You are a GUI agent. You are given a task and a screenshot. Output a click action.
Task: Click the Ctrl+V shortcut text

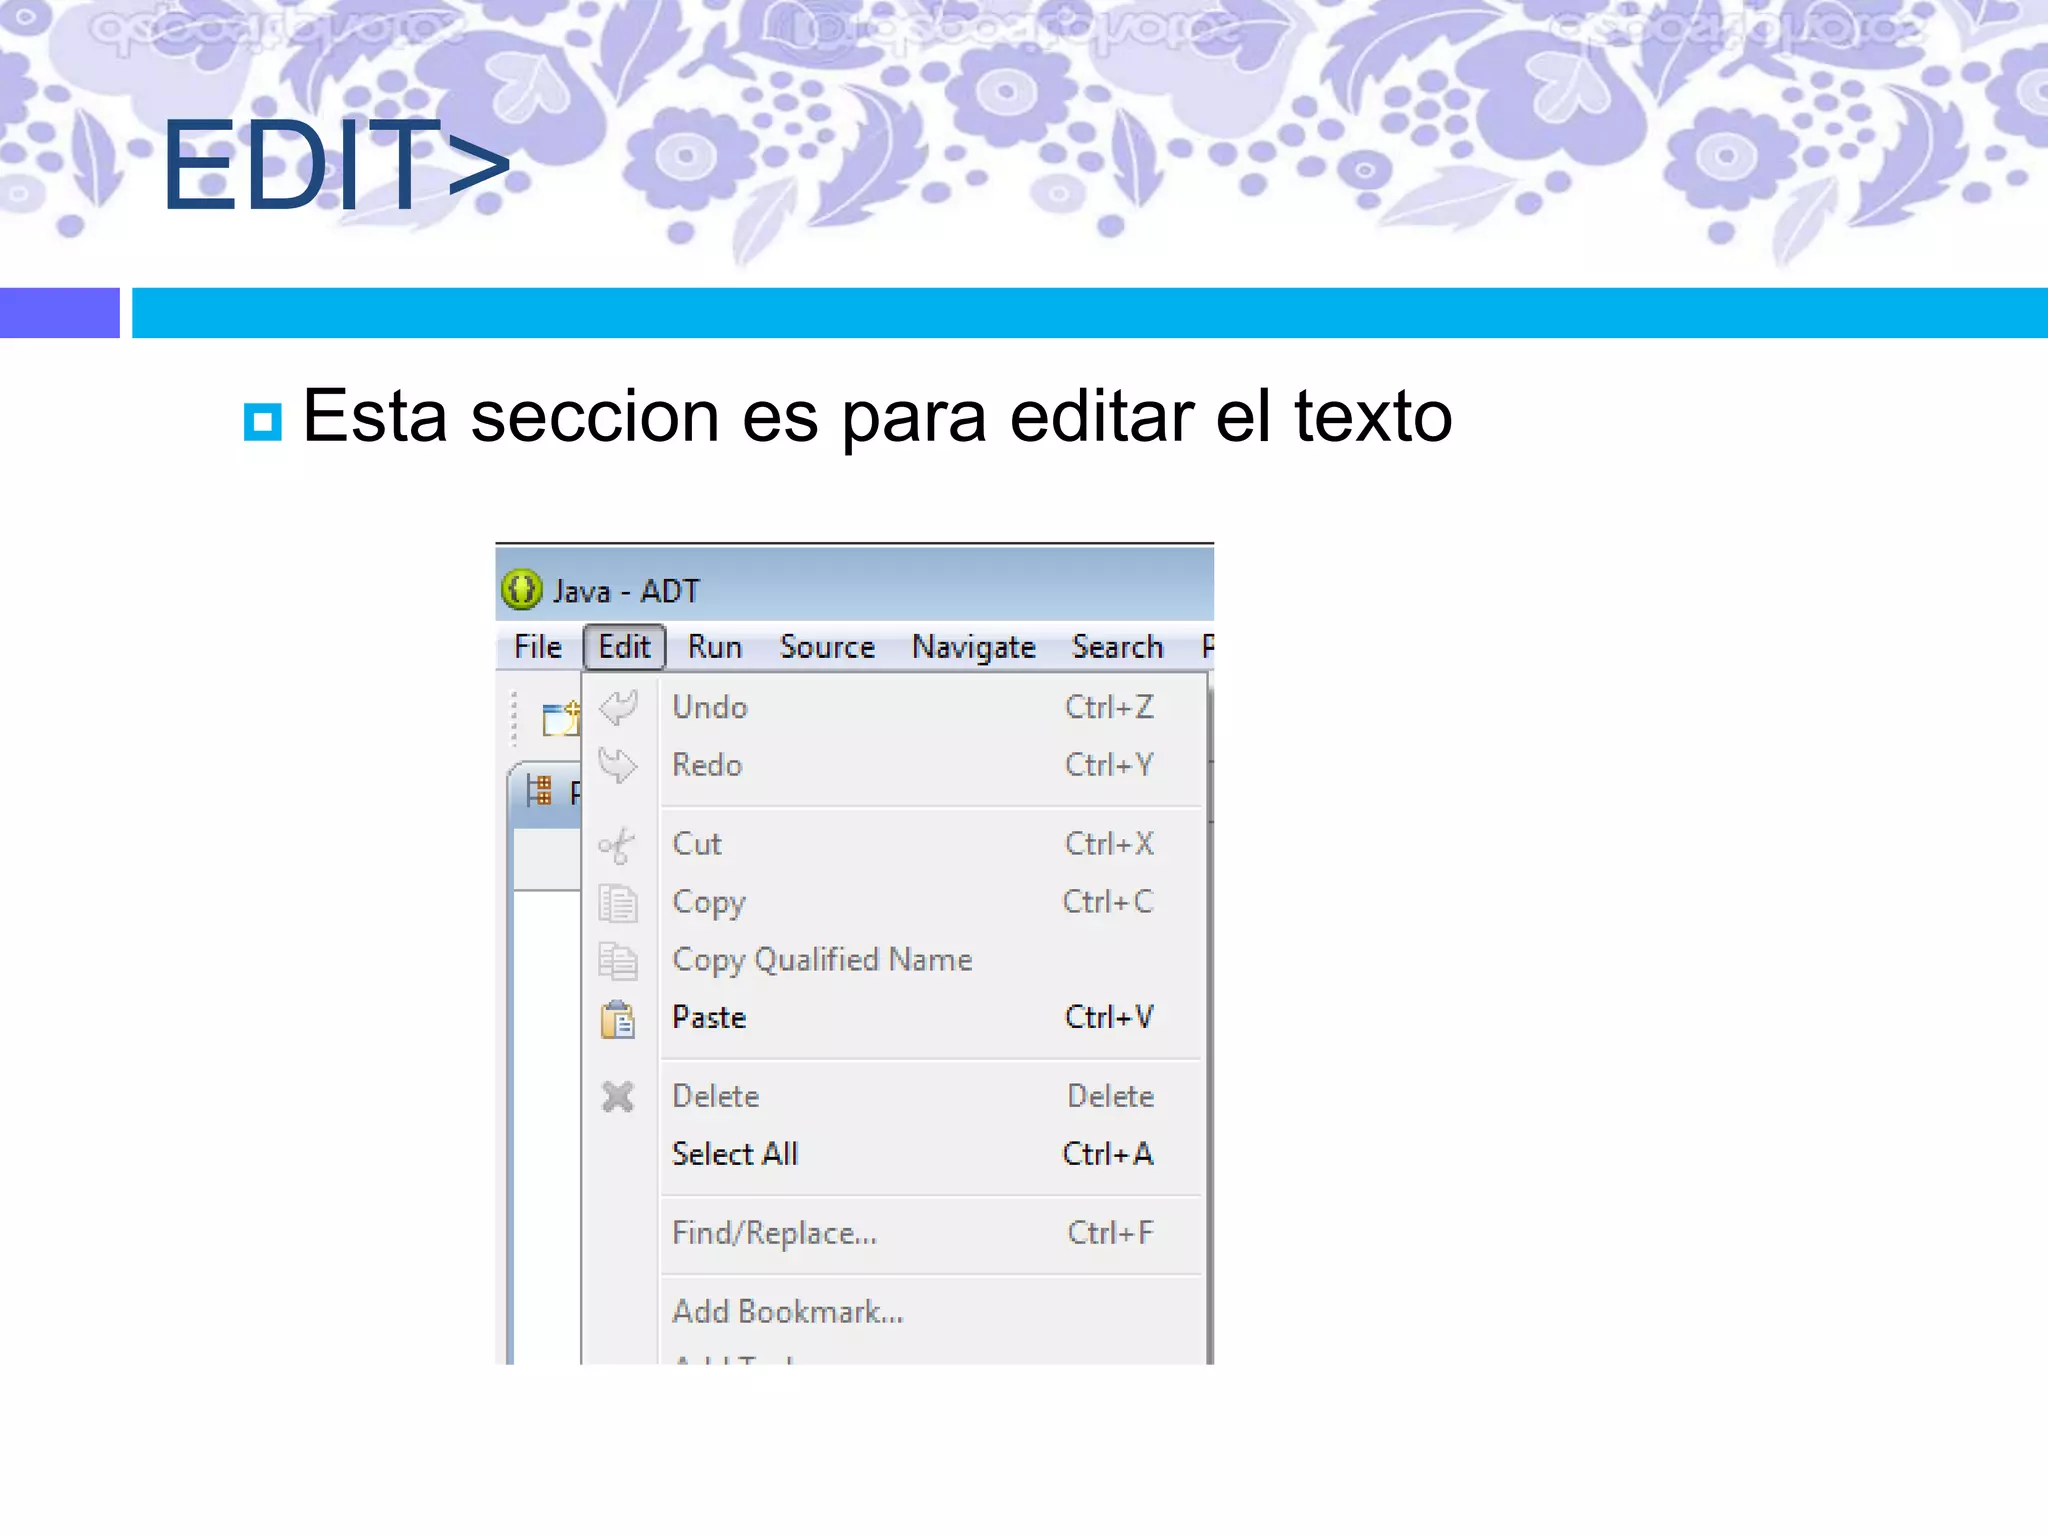tap(1109, 1018)
